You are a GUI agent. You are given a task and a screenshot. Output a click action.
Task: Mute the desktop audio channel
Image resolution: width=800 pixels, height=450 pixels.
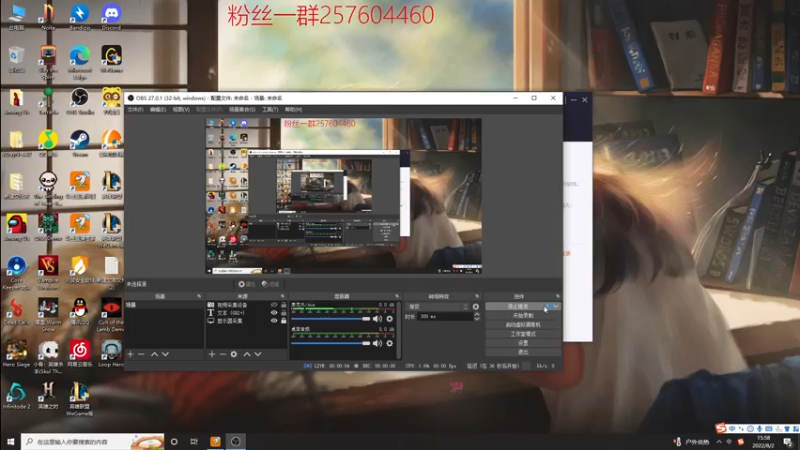coord(377,343)
